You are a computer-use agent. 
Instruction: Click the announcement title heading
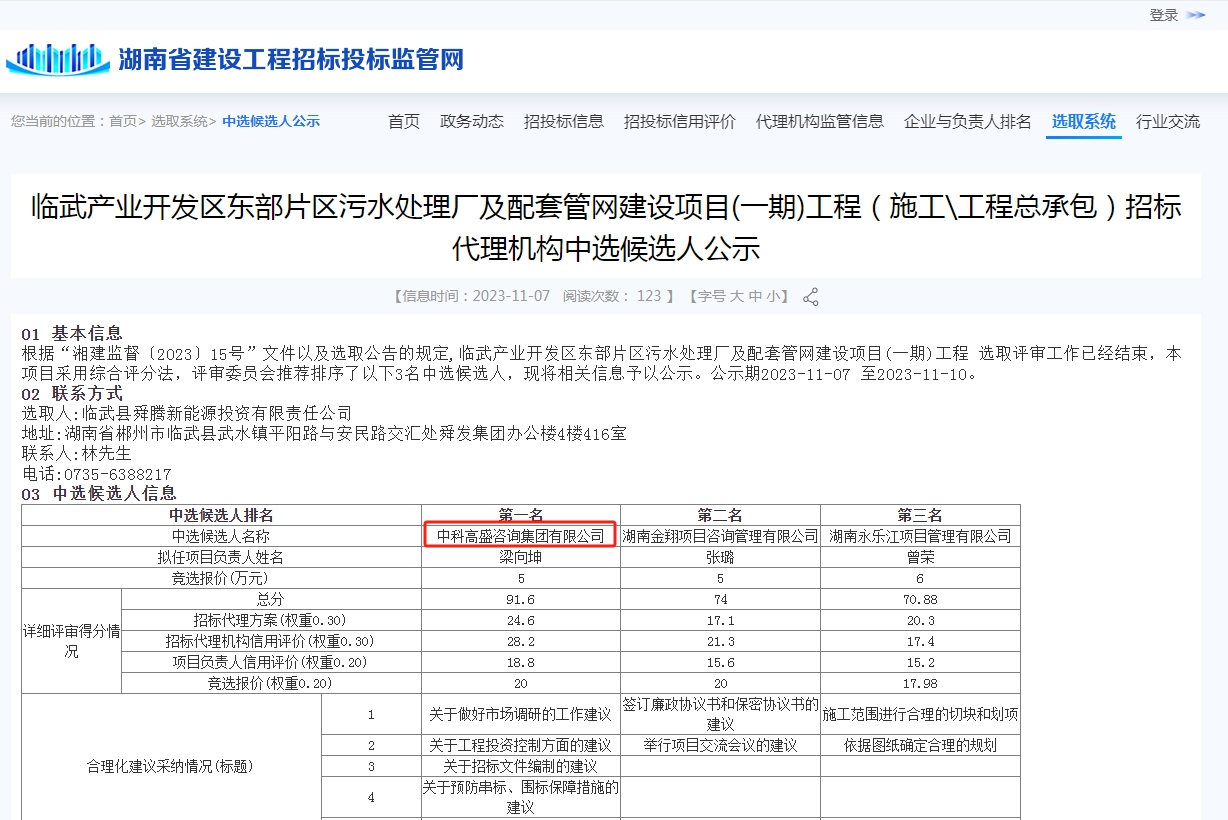click(606, 228)
